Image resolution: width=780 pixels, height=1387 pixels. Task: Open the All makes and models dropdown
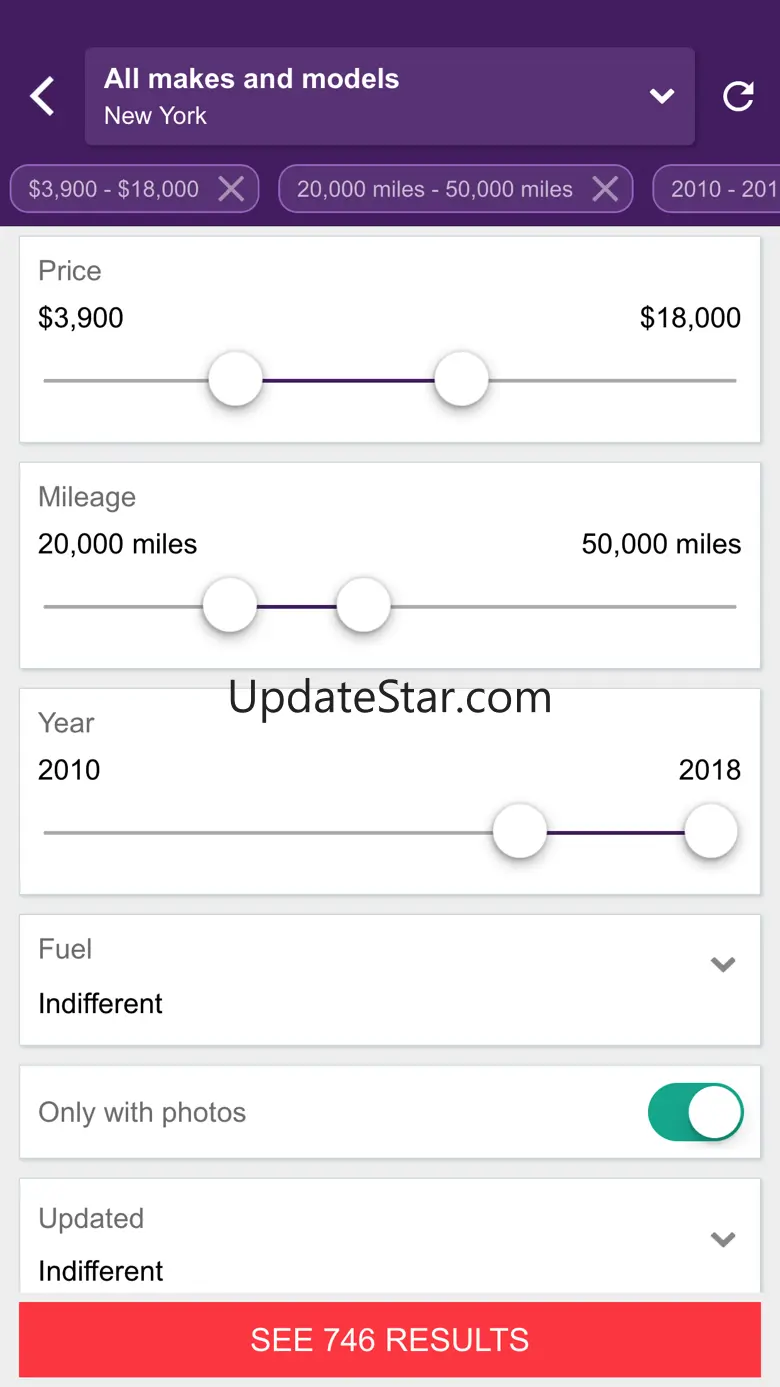click(x=389, y=96)
